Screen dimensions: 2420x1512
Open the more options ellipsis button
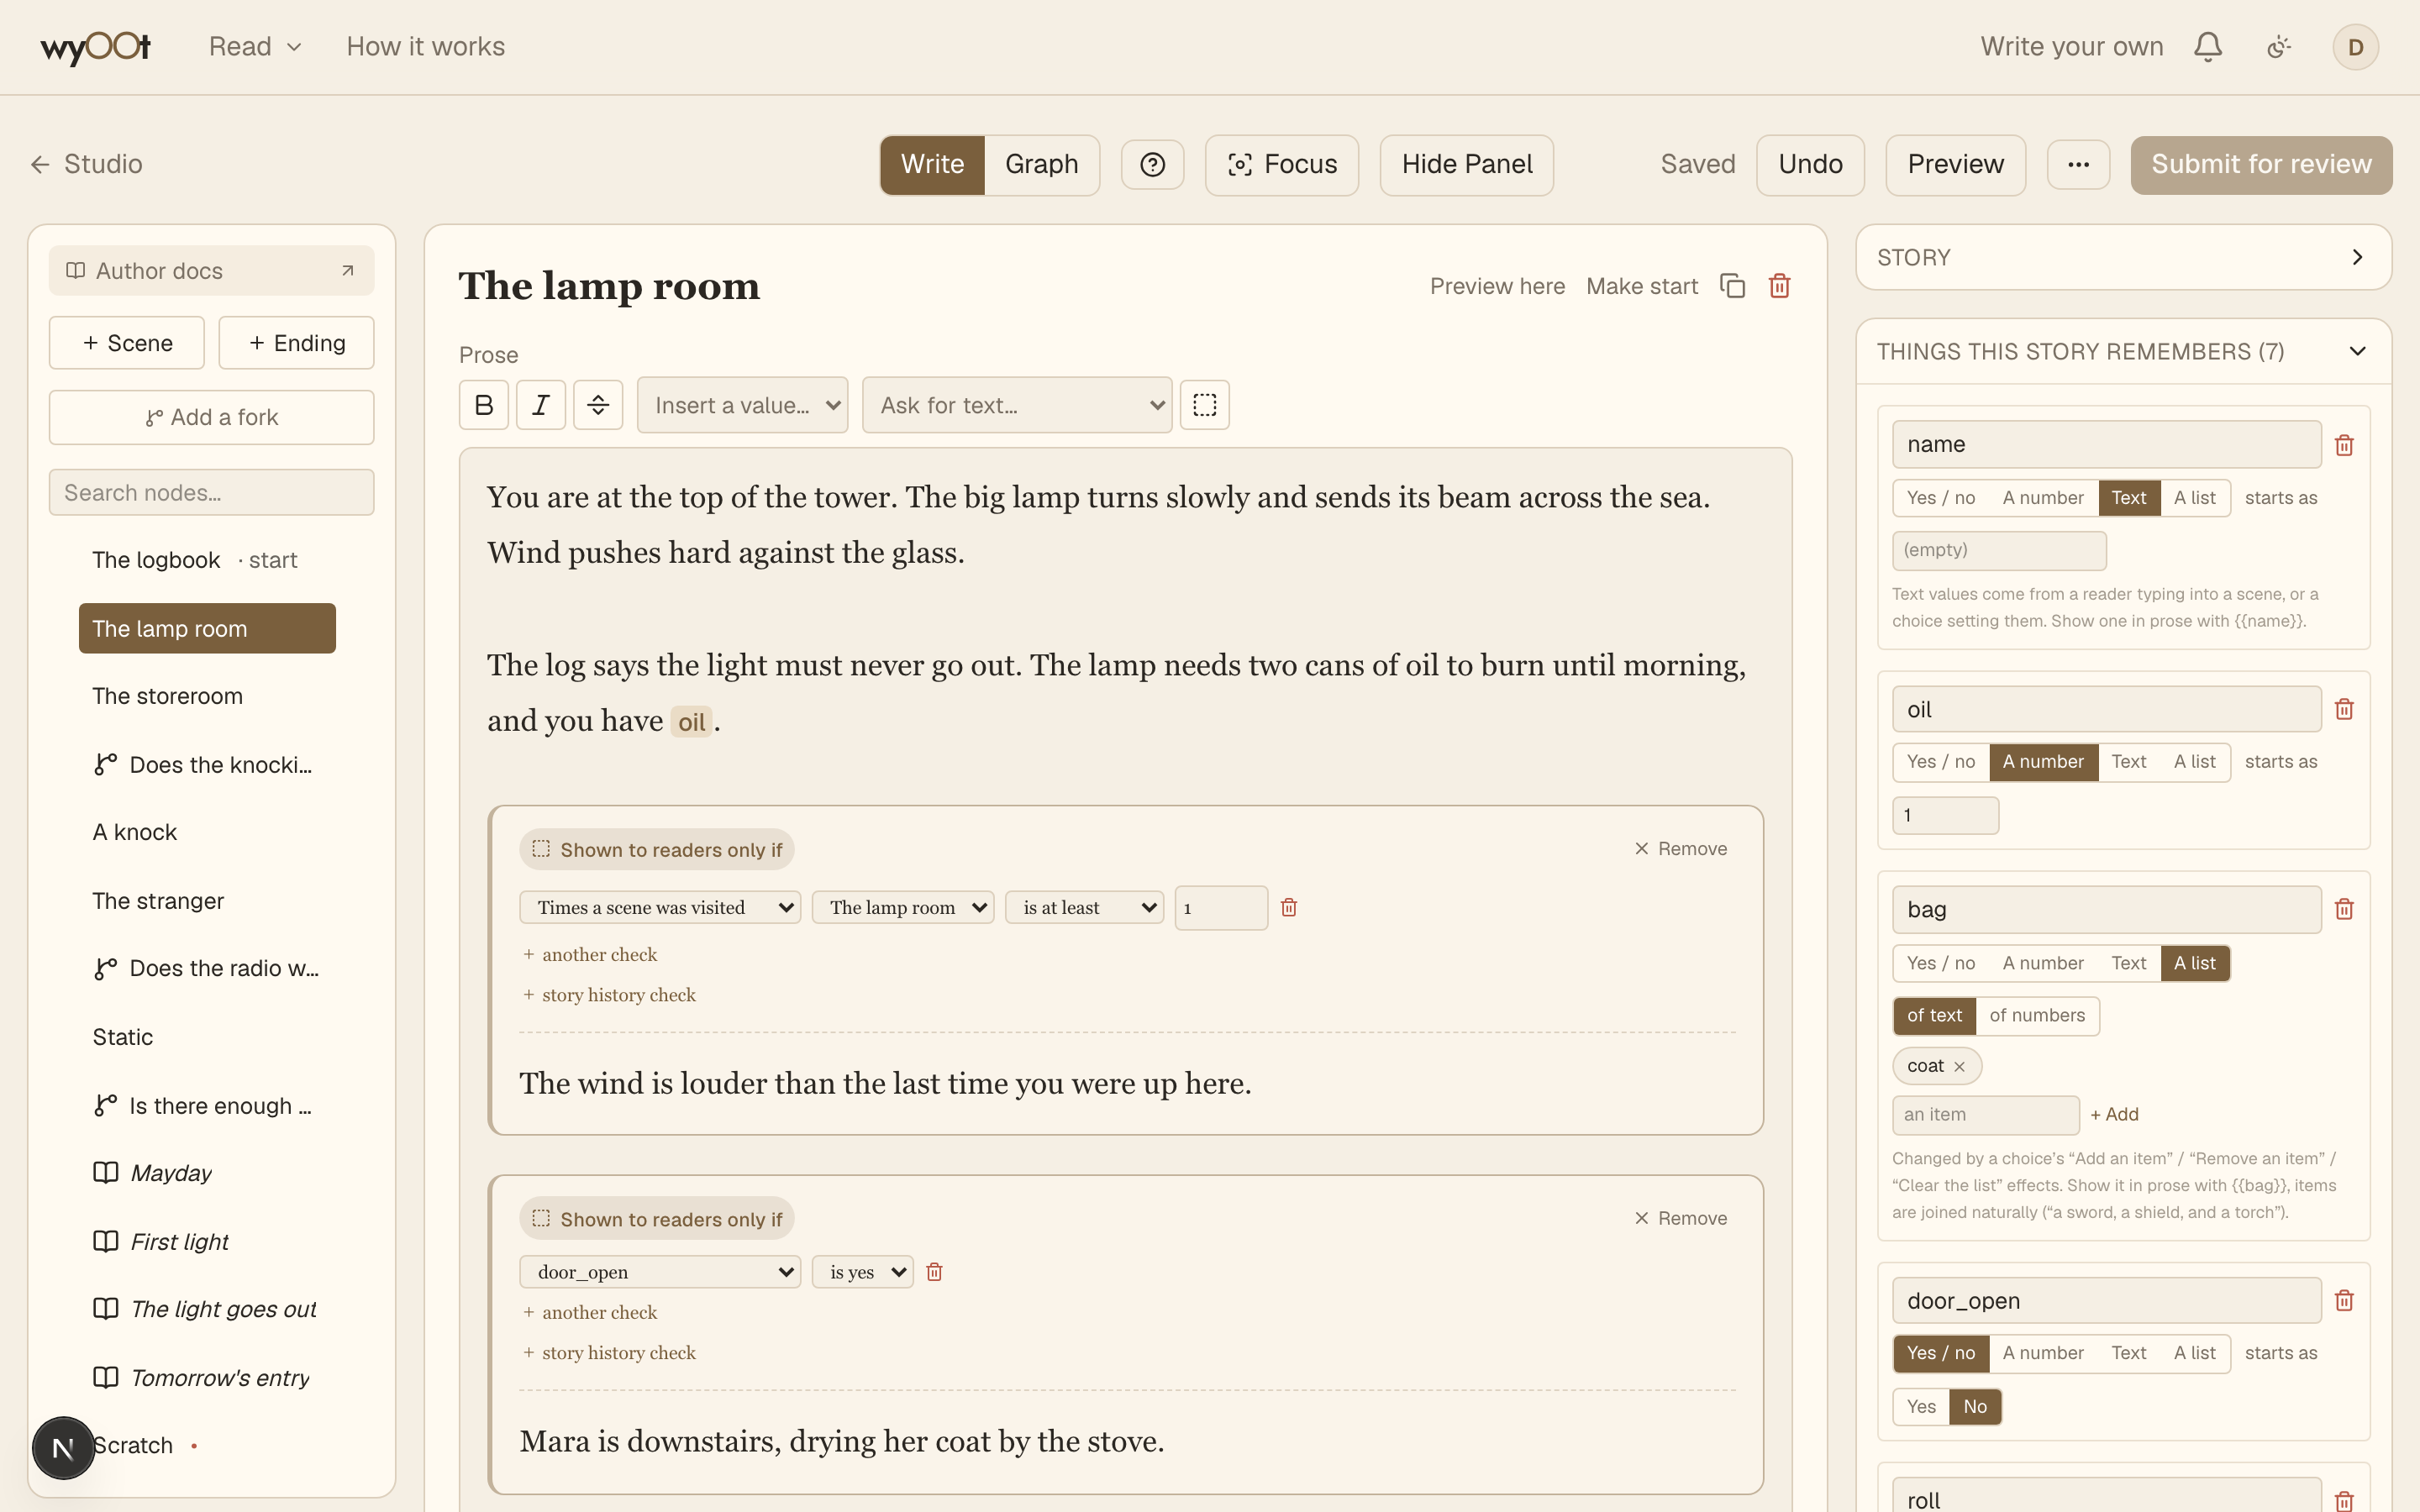pyautogui.click(x=2078, y=164)
